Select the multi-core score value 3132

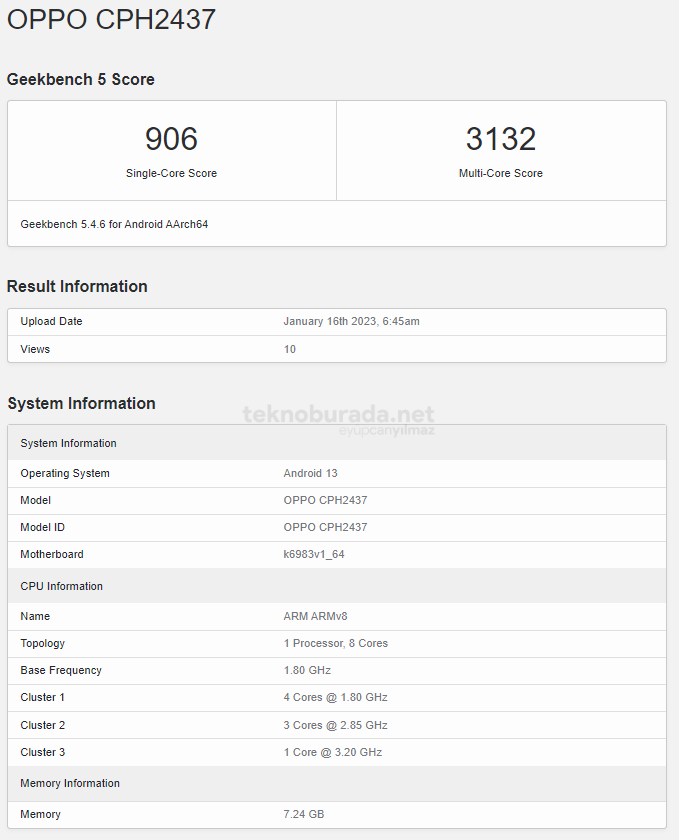tap(500, 139)
